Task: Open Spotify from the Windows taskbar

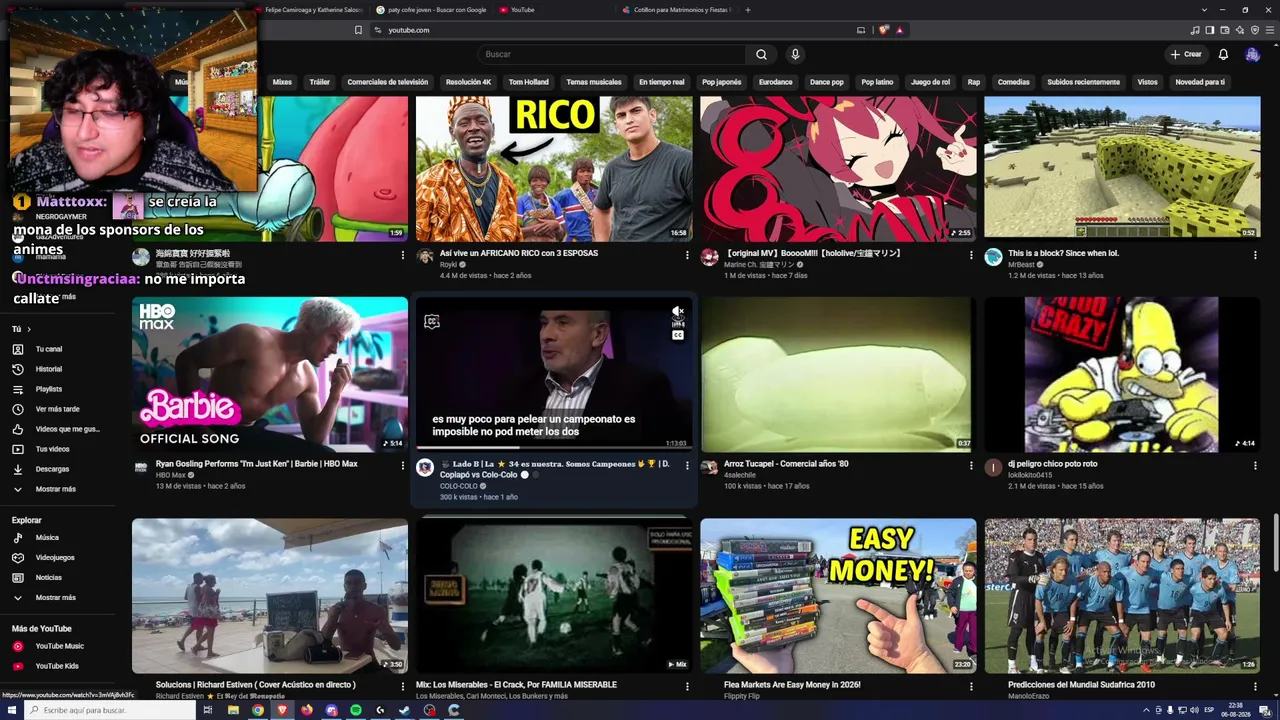Action: 356,710
